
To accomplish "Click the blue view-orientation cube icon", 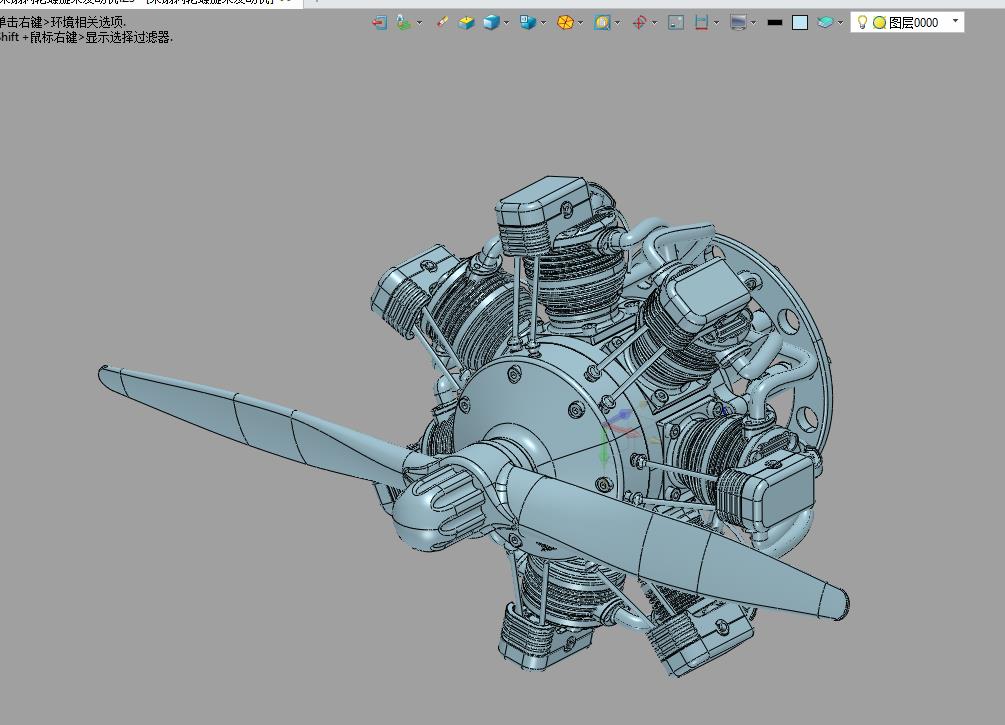I will 527,23.
